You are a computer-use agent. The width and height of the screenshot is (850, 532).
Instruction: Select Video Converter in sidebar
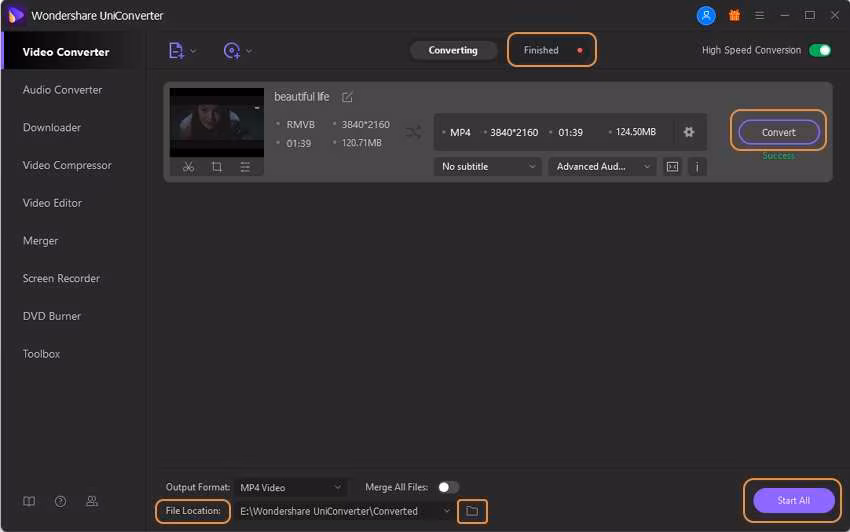pyautogui.click(x=66, y=52)
